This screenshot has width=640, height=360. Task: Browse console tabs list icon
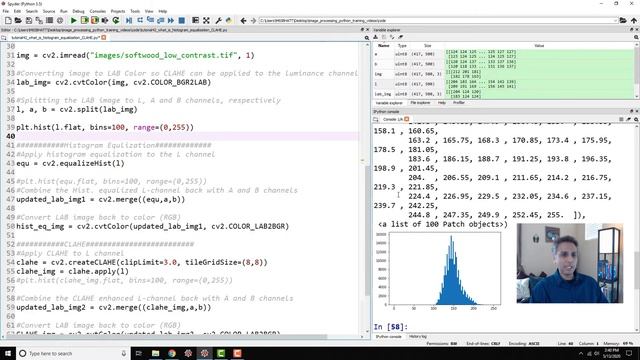coord(376,119)
